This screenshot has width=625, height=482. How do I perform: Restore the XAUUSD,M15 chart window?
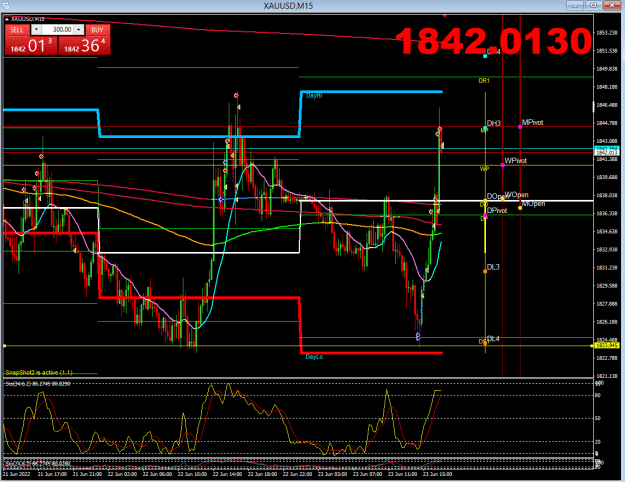[x=594, y=5]
